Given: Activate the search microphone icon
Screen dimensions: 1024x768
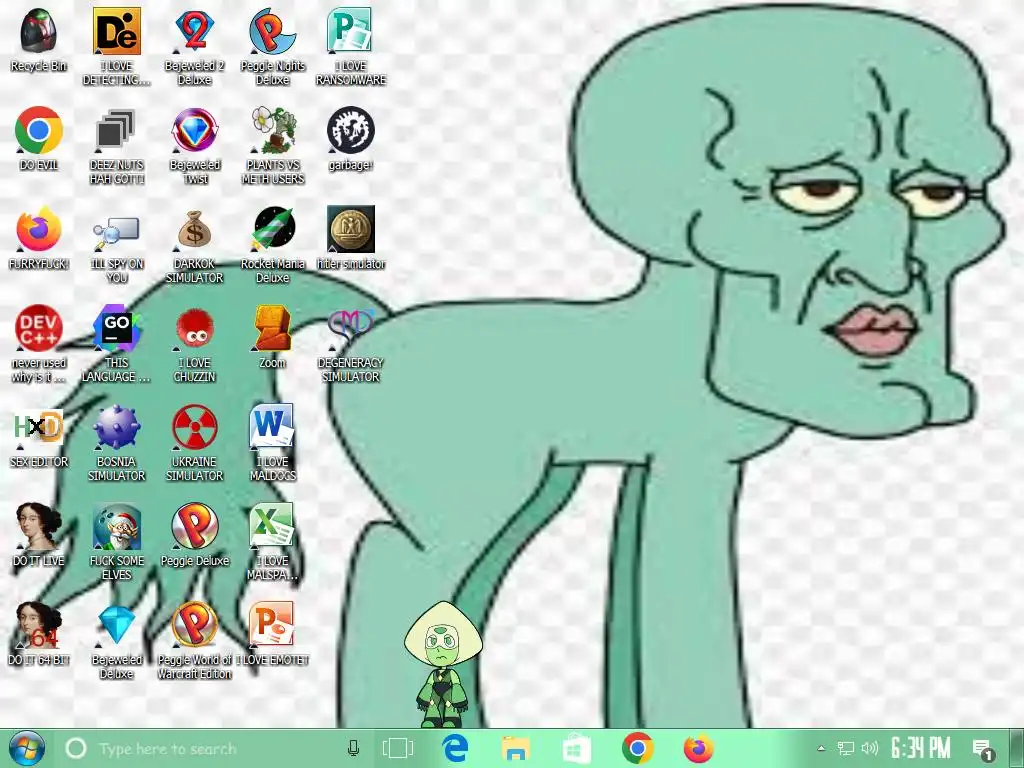Looking at the screenshot, I should click(353, 748).
